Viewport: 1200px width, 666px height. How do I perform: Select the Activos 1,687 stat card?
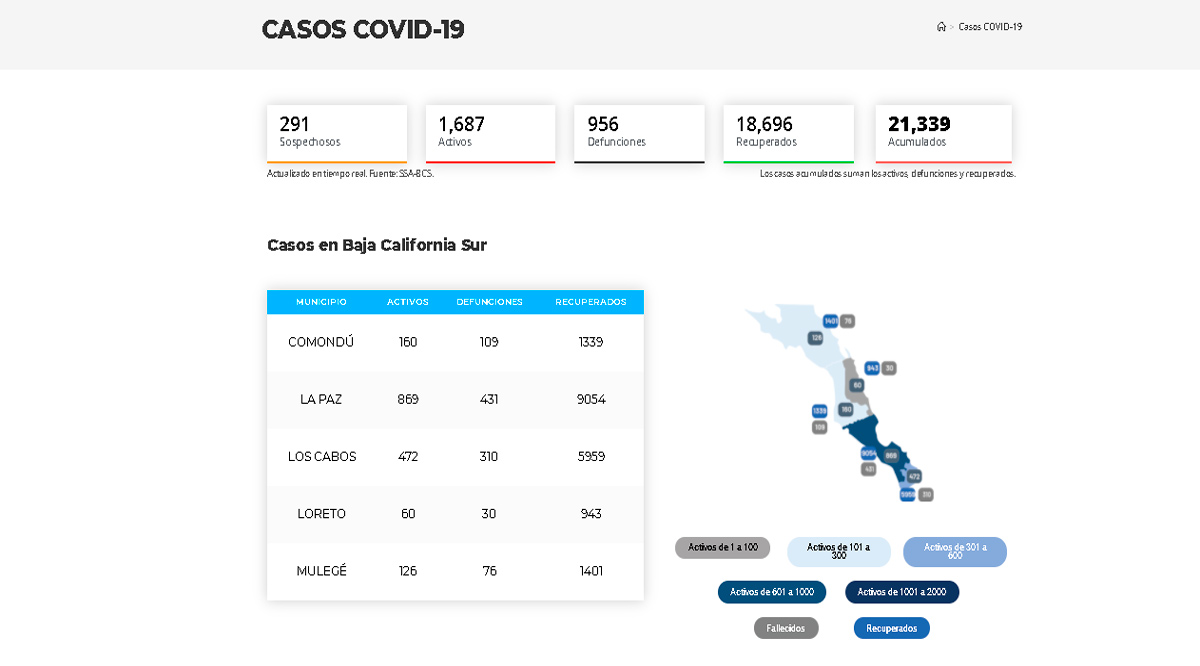pyautogui.click(x=490, y=133)
